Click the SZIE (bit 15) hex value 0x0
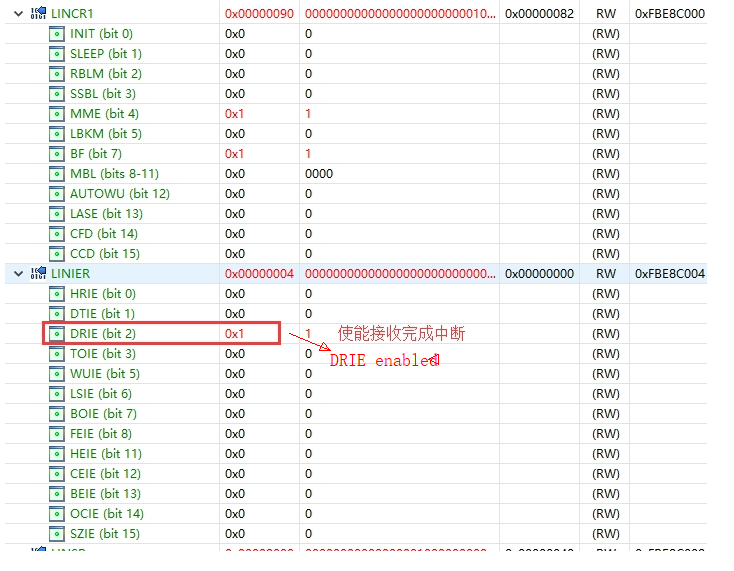 tap(235, 534)
